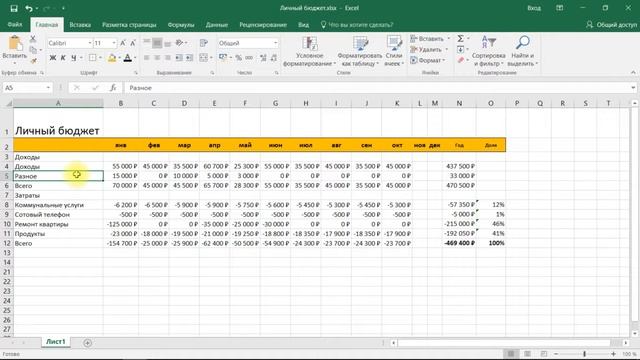Expand the Calibri font name dropdown
Screen dimensions: 640x360
(89, 43)
